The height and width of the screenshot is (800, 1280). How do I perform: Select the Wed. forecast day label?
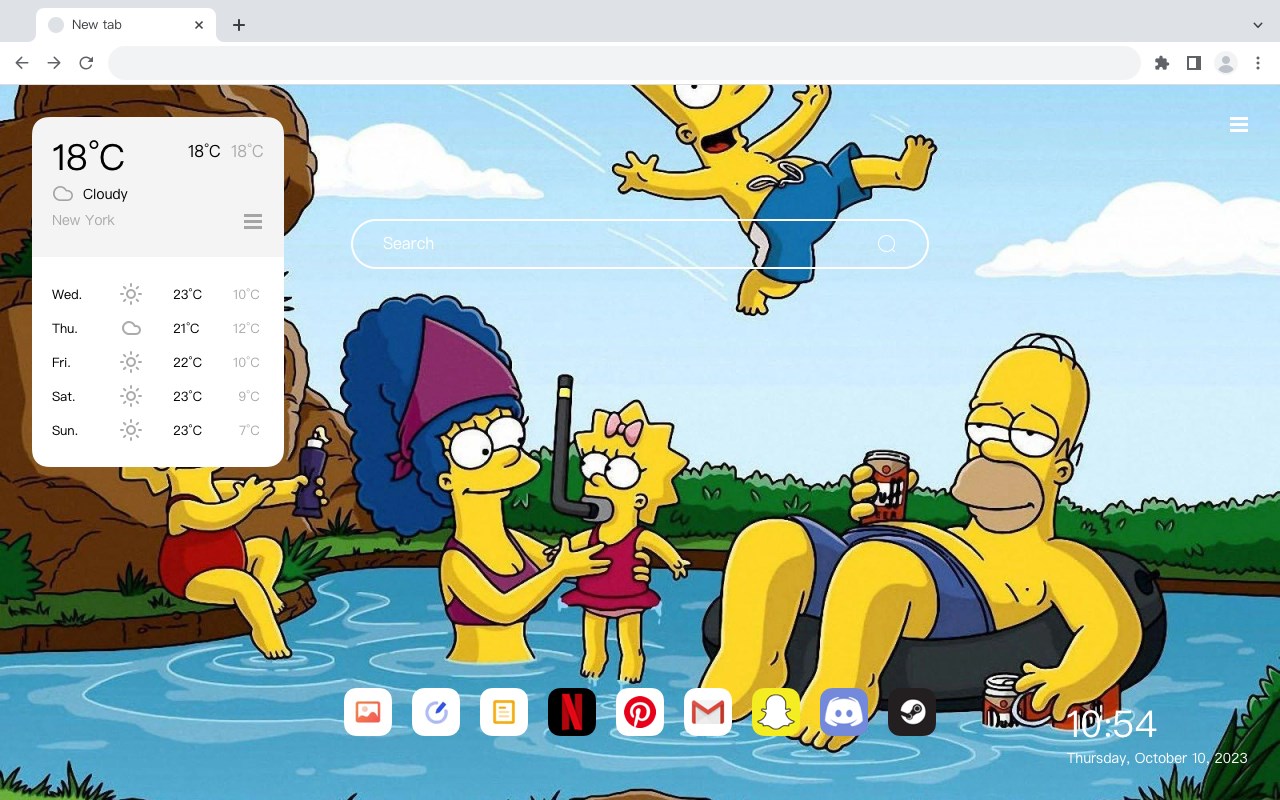67,294
